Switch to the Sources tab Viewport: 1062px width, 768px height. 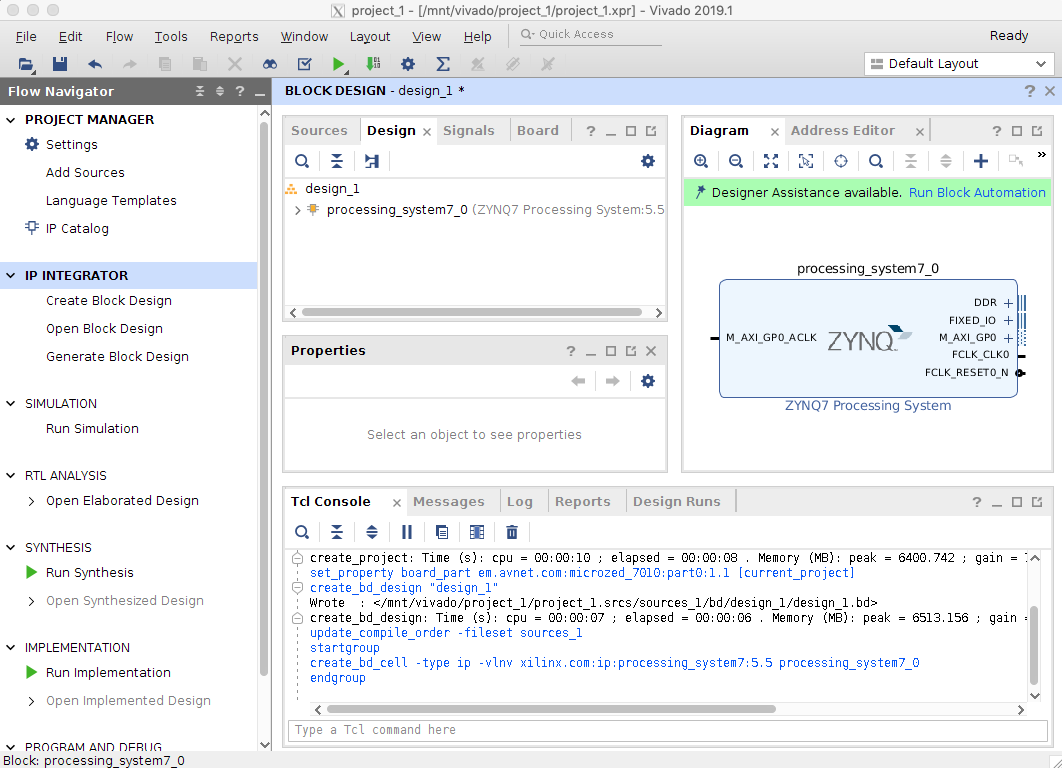[x=319, y=131]
